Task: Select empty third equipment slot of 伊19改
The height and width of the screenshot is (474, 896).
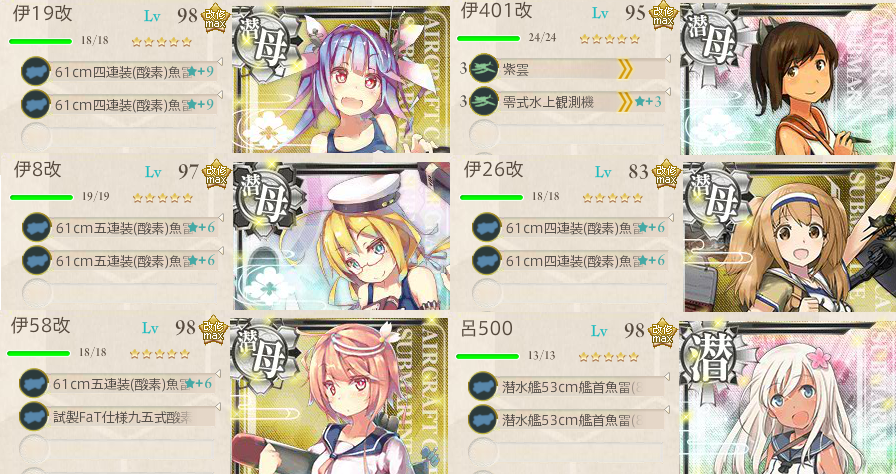Action: click(120, 137)
